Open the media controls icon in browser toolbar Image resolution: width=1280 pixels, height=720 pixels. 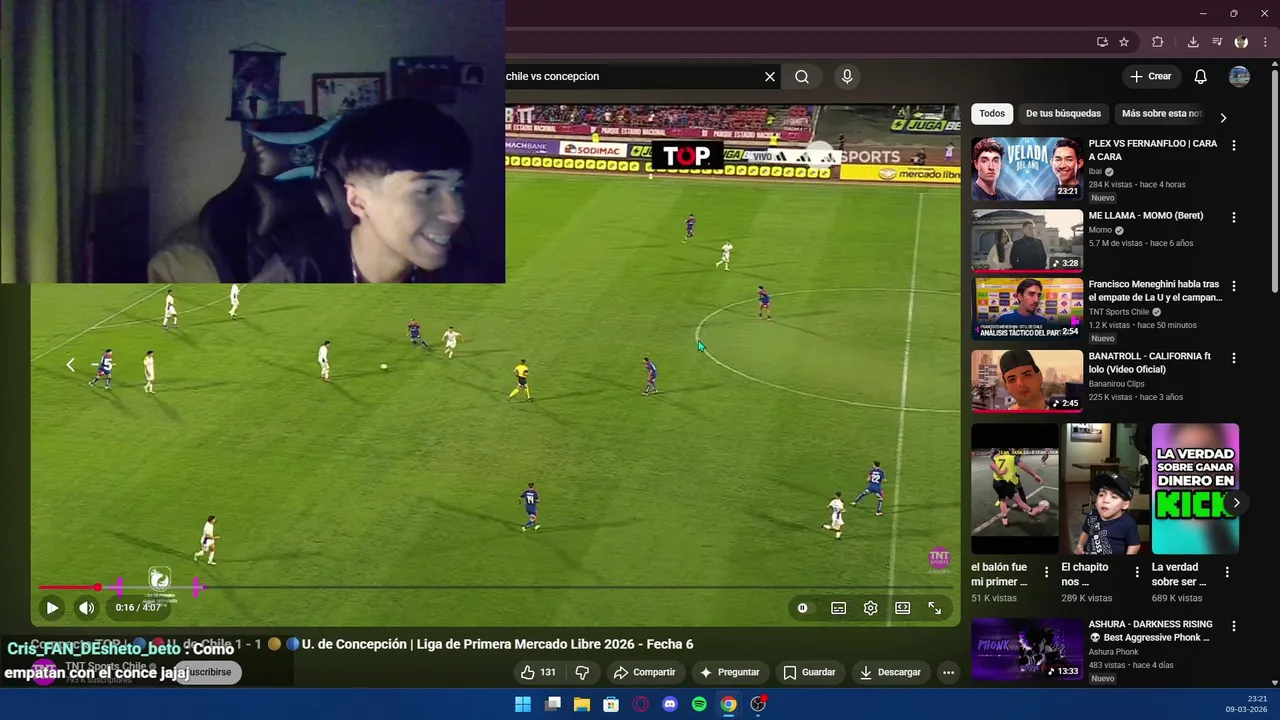click(x=1217, y=42)
